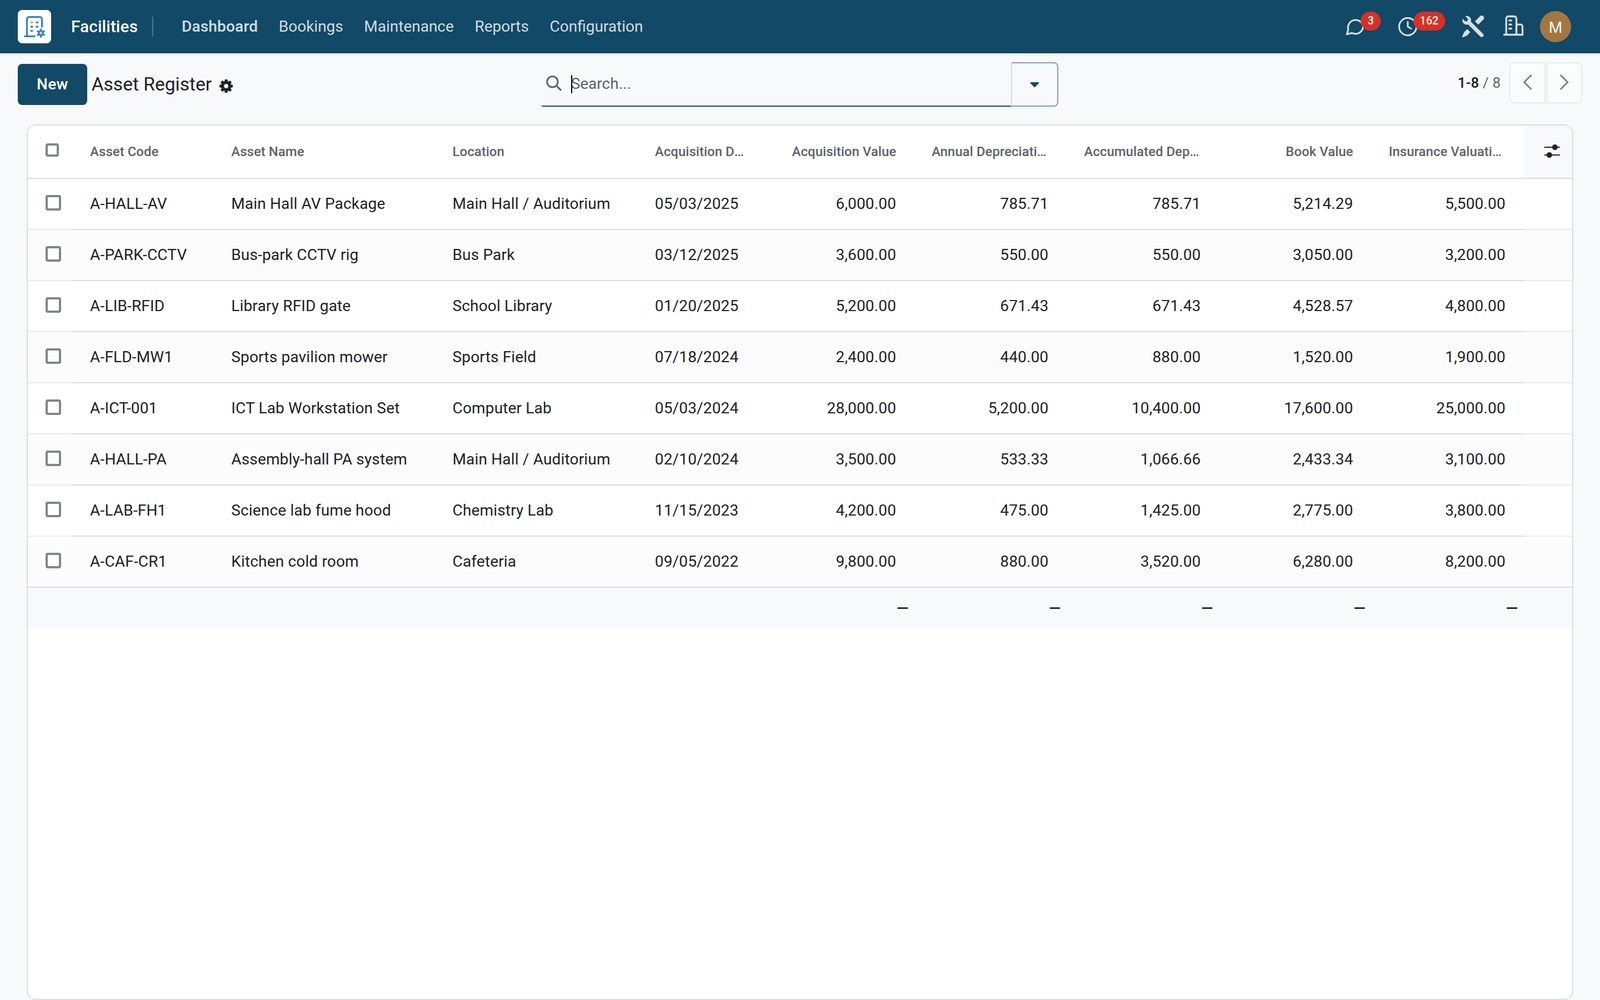The image size is (1600, 1000).
Task: Open the user avatar M menu
Action: click(1555, 27)
